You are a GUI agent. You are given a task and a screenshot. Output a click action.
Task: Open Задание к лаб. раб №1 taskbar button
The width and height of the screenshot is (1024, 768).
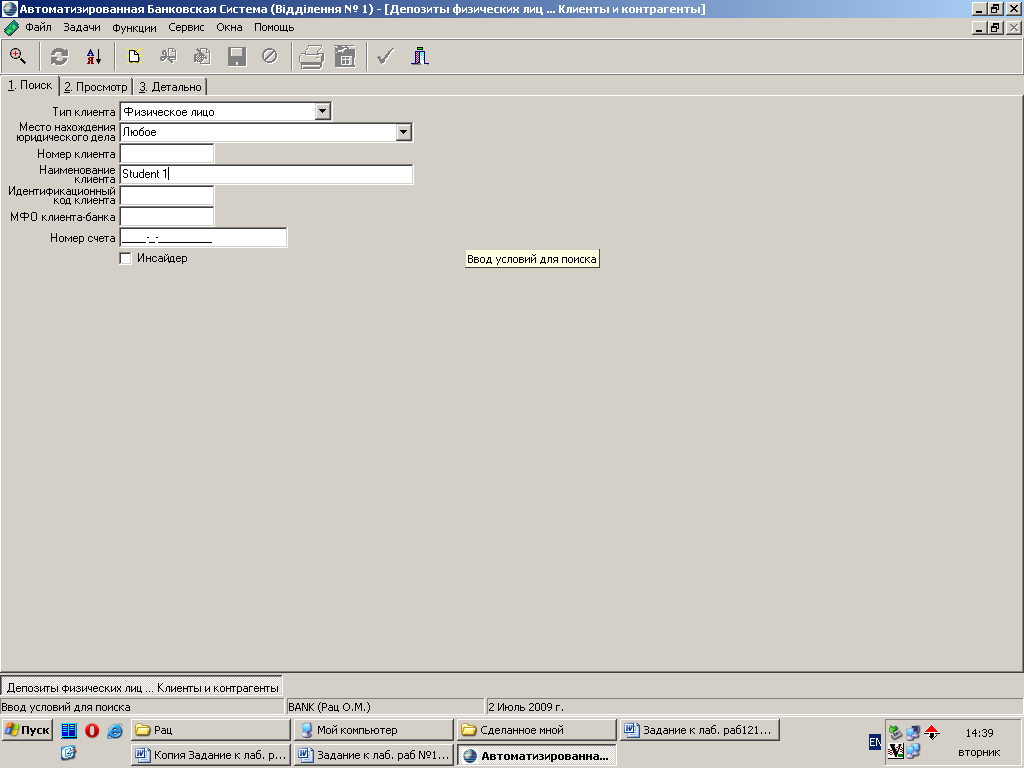coord(374,755)
